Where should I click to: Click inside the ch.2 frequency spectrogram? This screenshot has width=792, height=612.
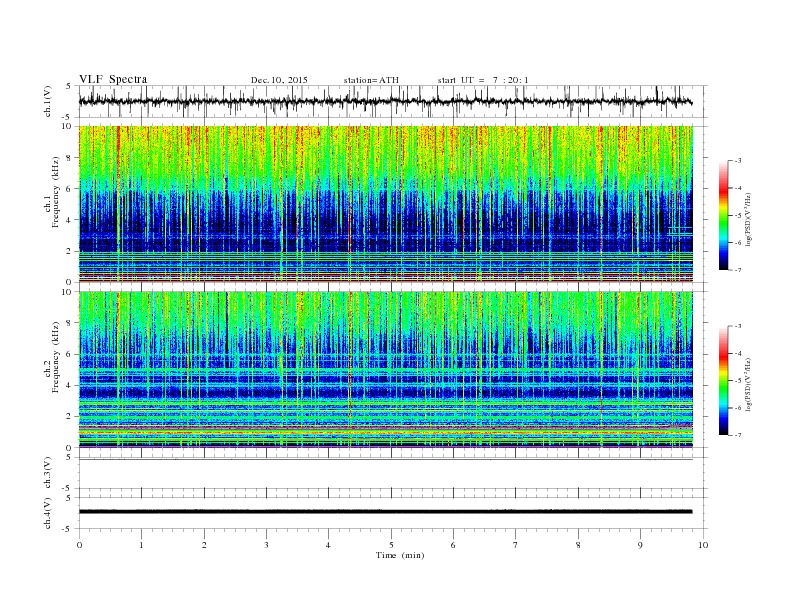point(385,370)
